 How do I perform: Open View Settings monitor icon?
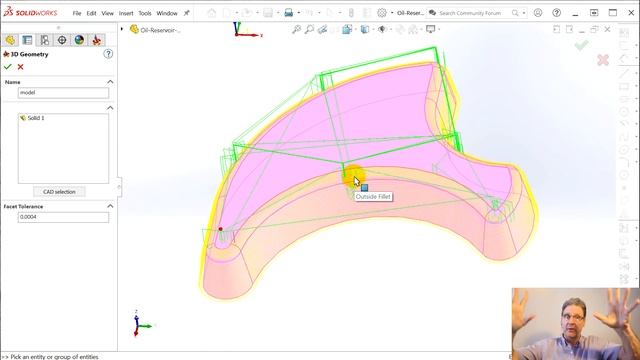pyautogui.click(x=431, y=29)
